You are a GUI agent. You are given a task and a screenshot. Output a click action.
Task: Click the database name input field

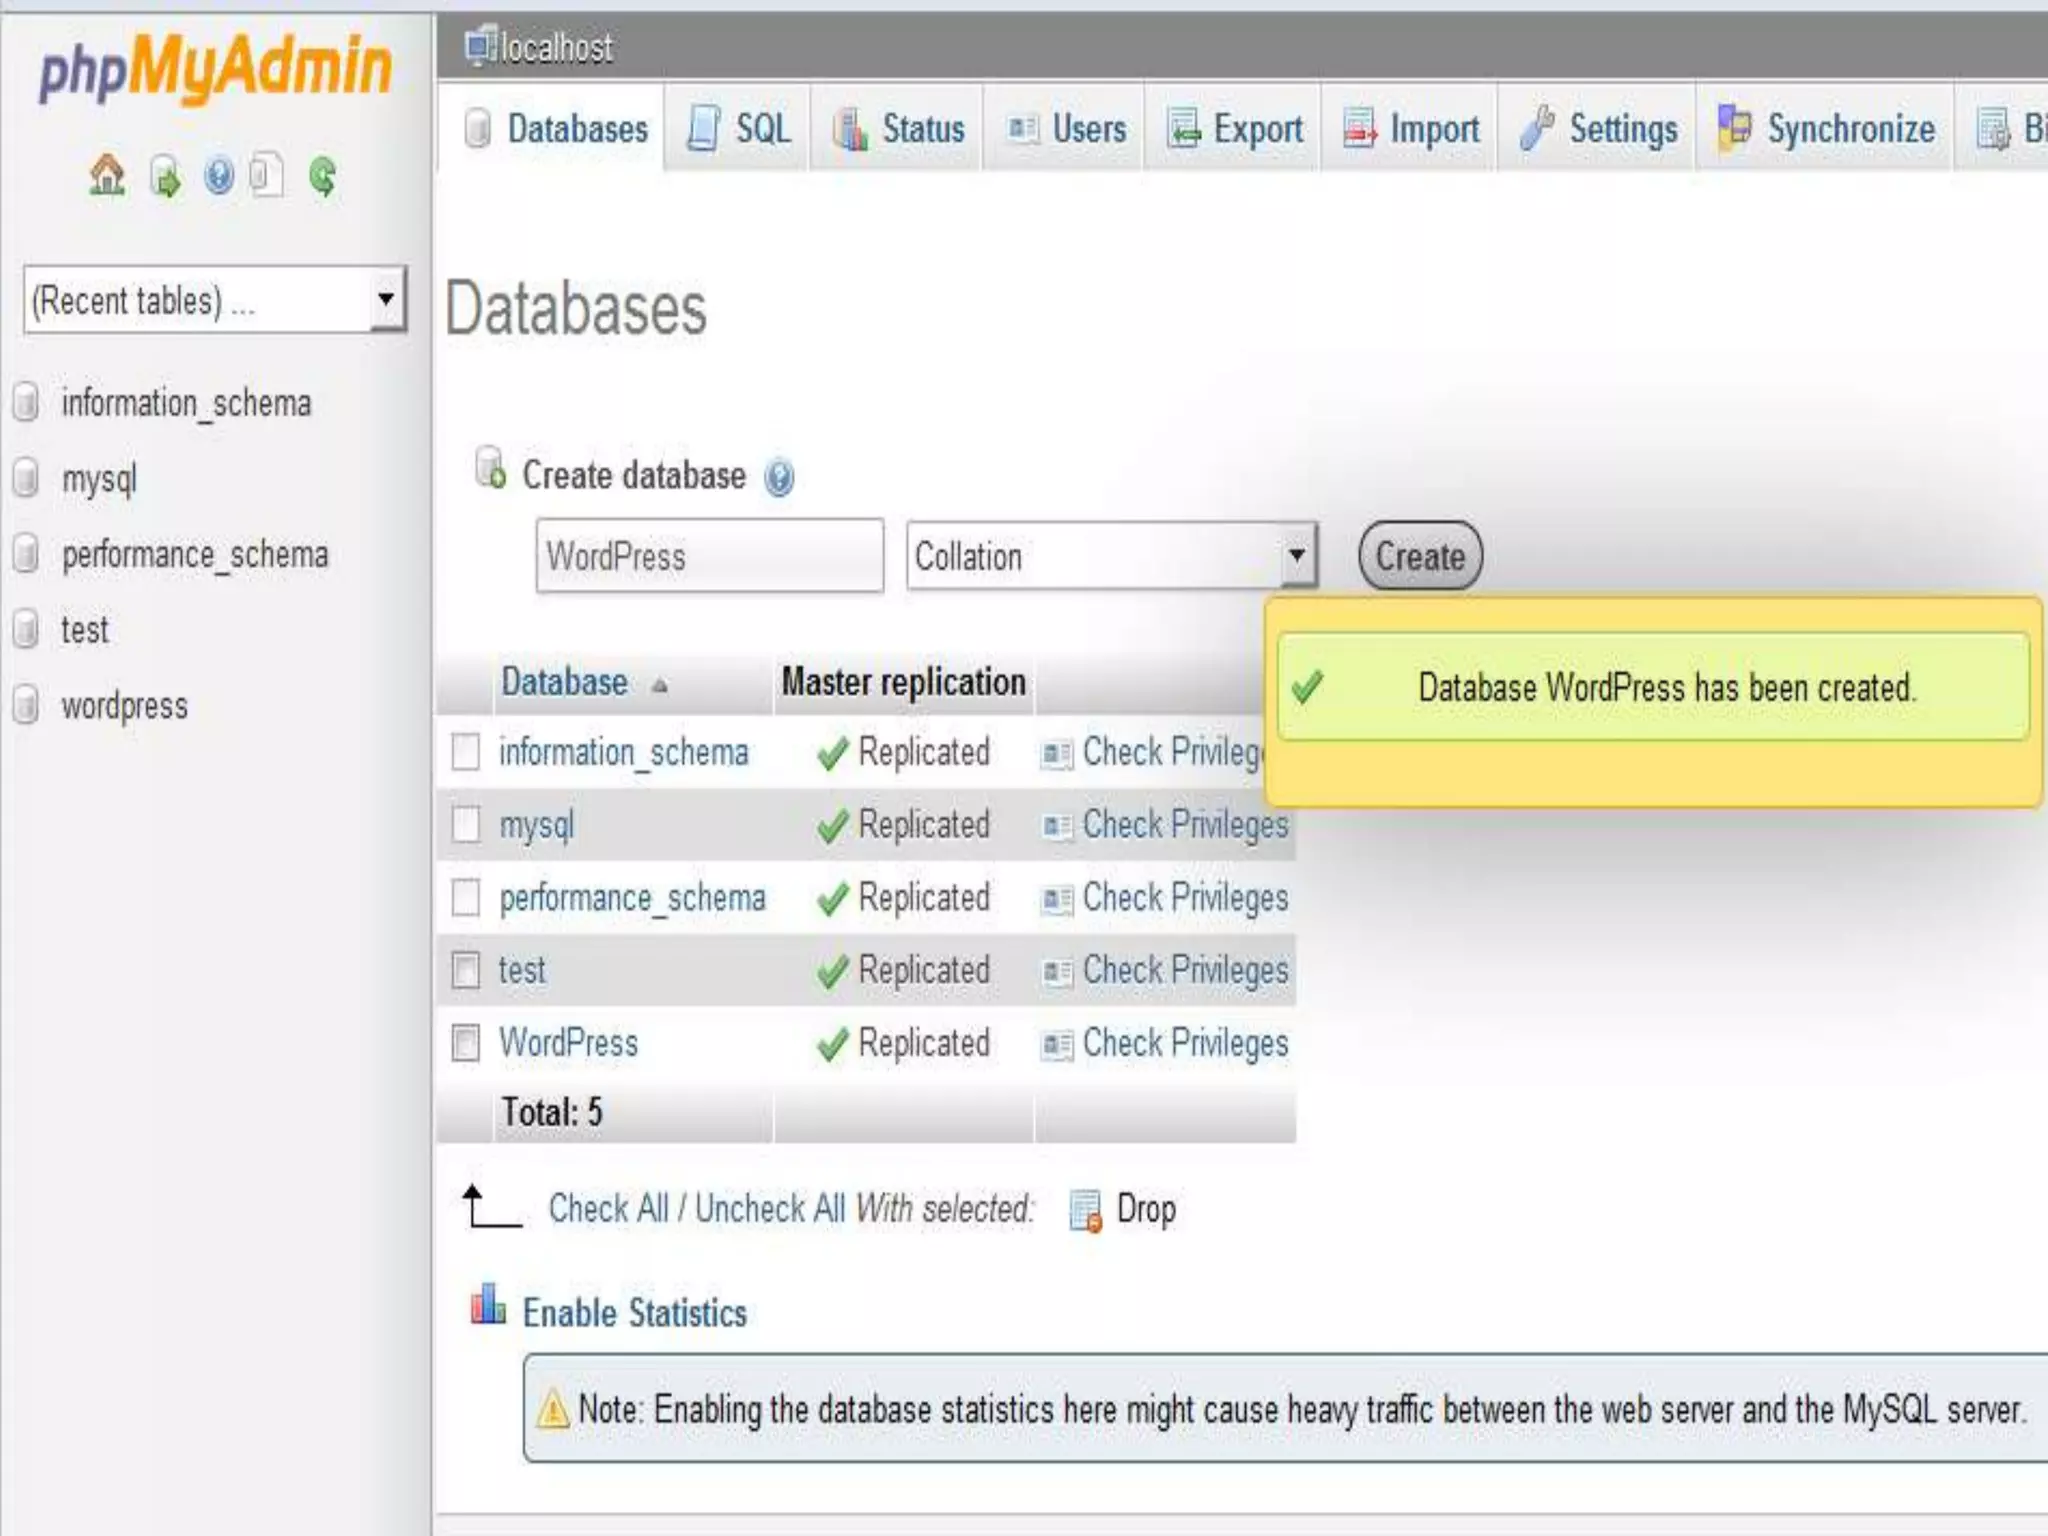pos(709,556)
